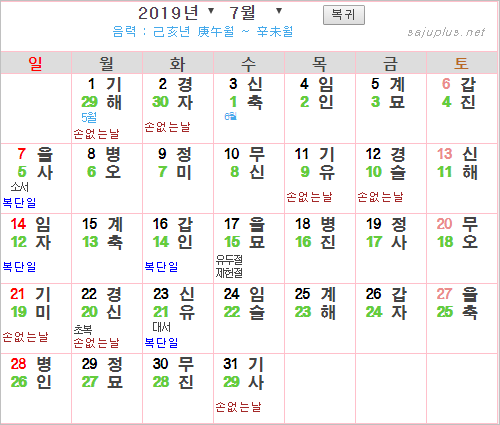Screen dimensions: 500x425
Task: Select Saturday July 6 갑진 cell
Action: click(x=462, y=109)
